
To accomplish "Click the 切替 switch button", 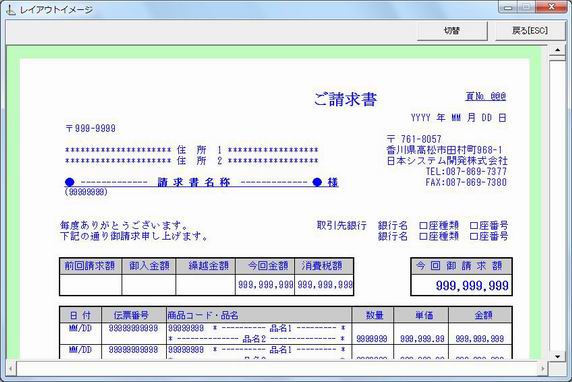I will (x=452, y=31).
